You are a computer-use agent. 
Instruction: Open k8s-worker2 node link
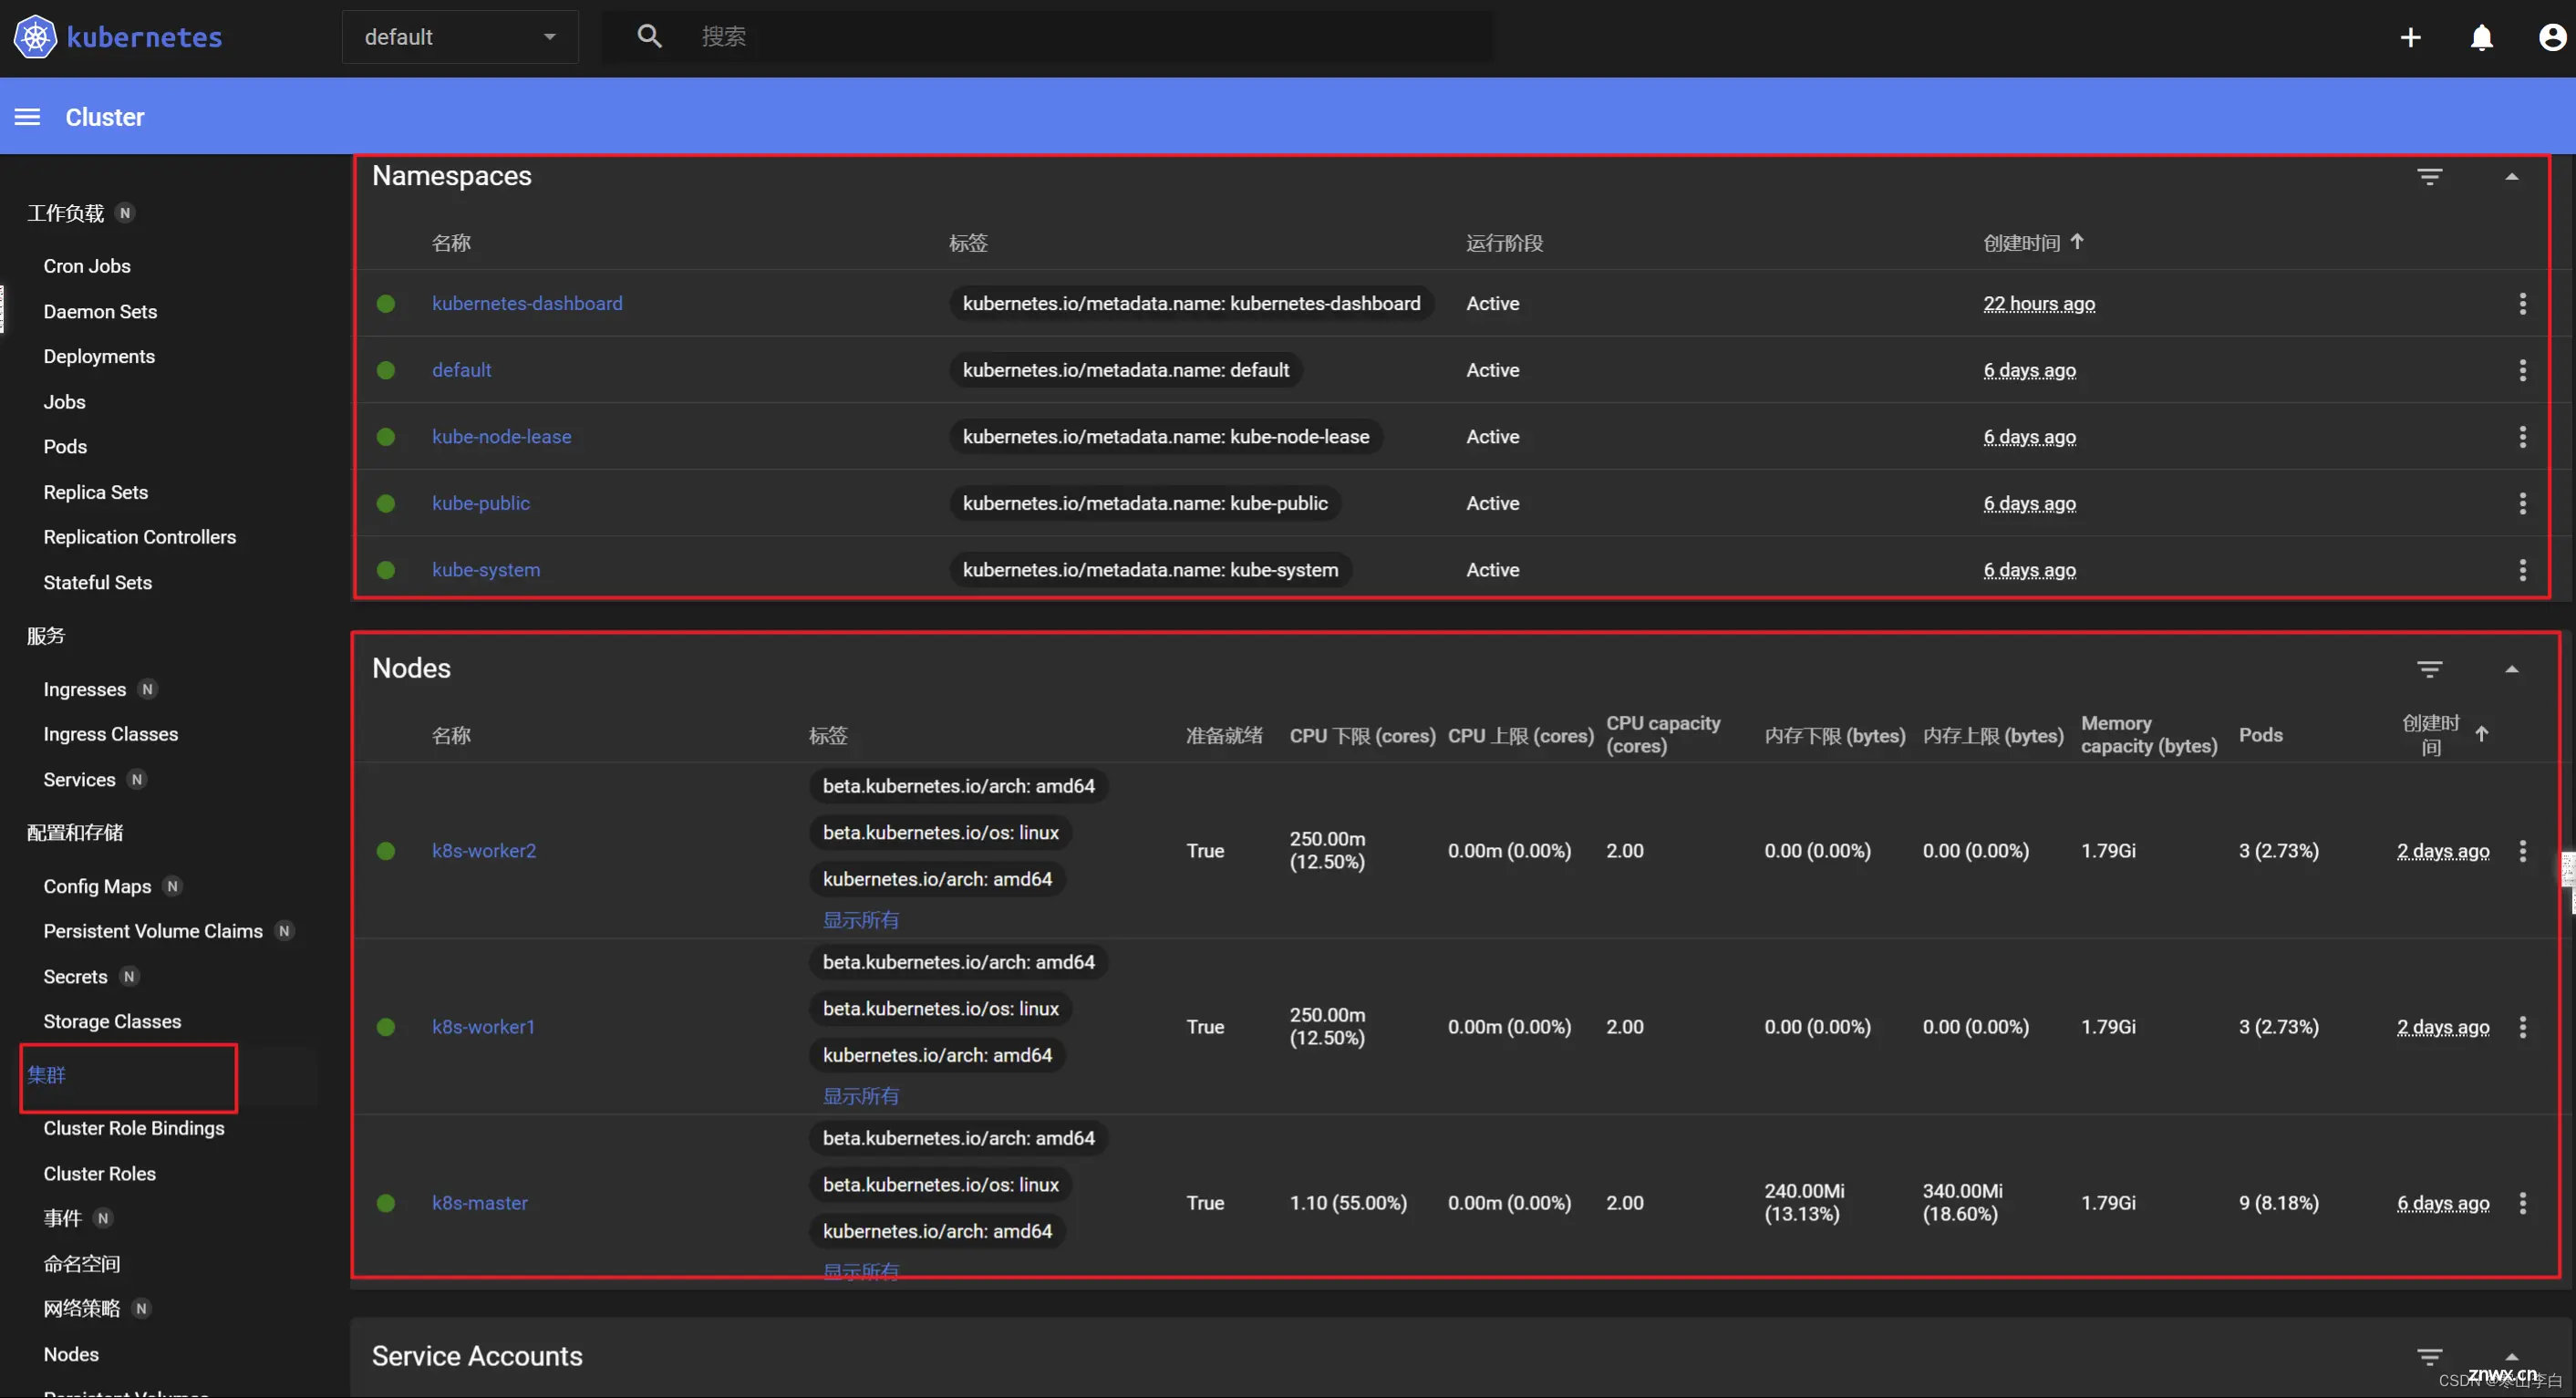point(484,851)
